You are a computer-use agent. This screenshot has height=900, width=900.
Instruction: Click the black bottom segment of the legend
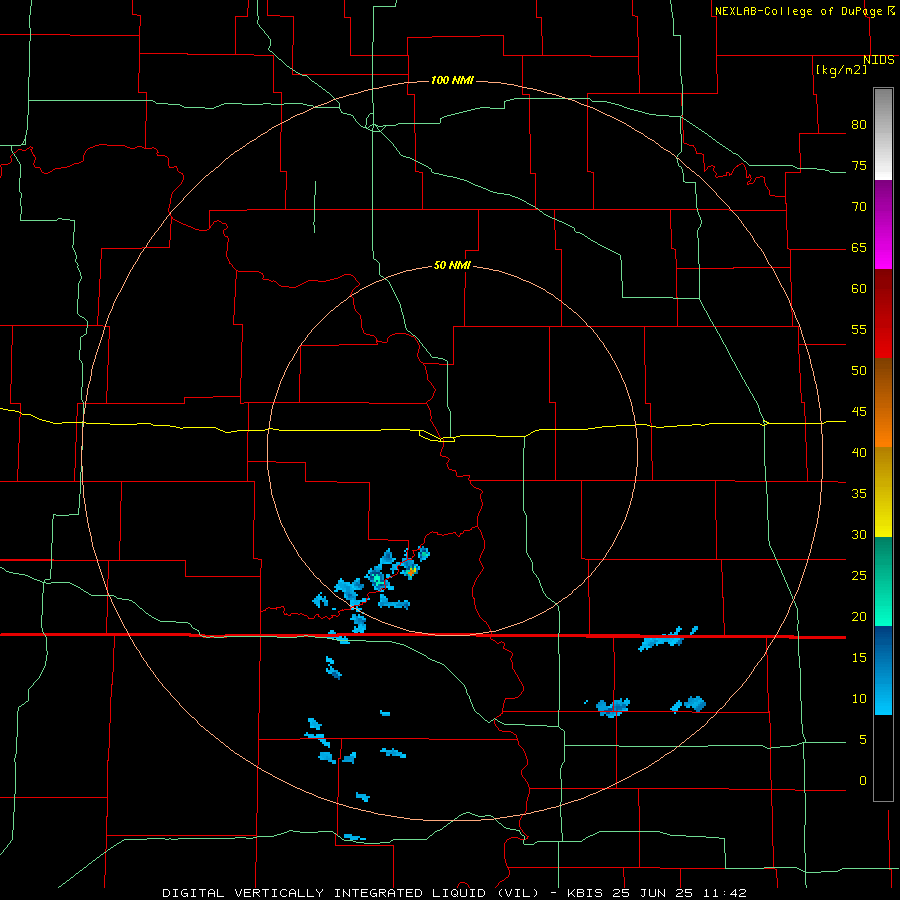point(883,758)
